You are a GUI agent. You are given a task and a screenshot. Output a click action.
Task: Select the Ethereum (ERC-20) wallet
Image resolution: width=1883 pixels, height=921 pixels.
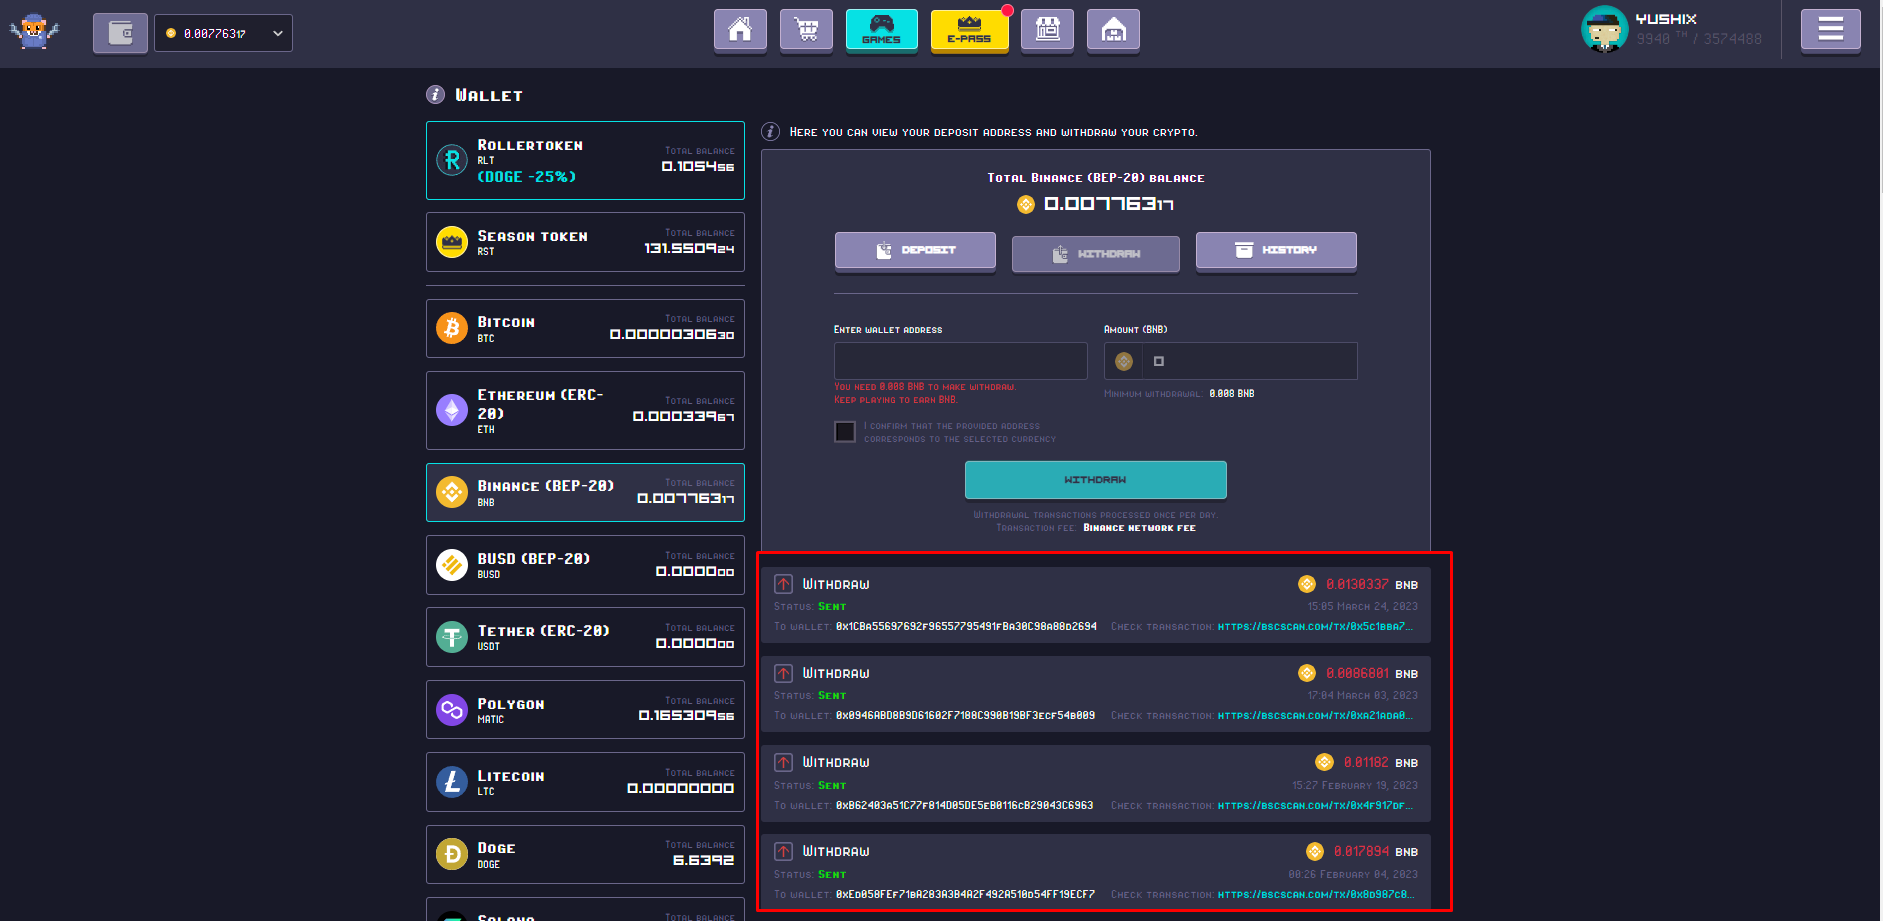point(585,411)
